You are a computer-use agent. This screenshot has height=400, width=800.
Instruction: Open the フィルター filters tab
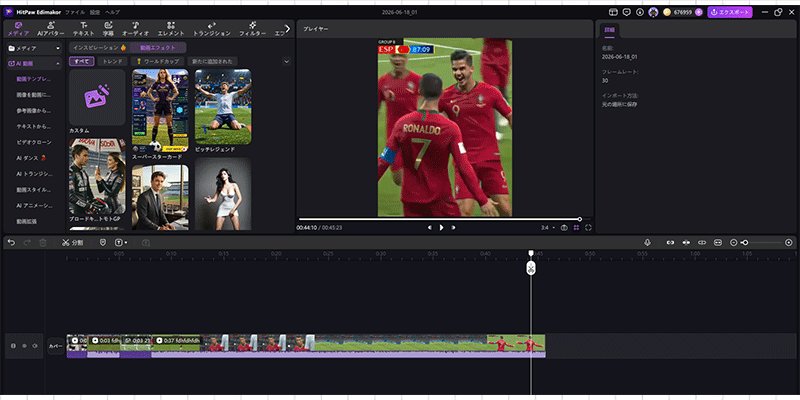pos(253,29)
